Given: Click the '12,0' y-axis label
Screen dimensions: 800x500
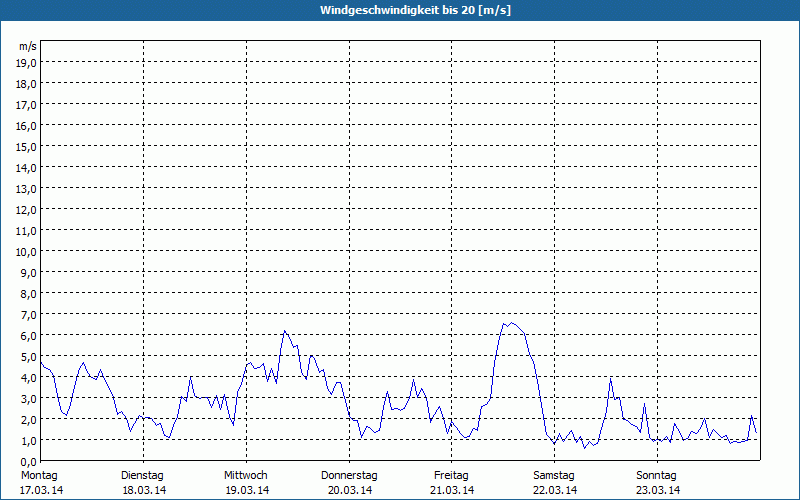Looking at the screenshot, I should (26, 210).
